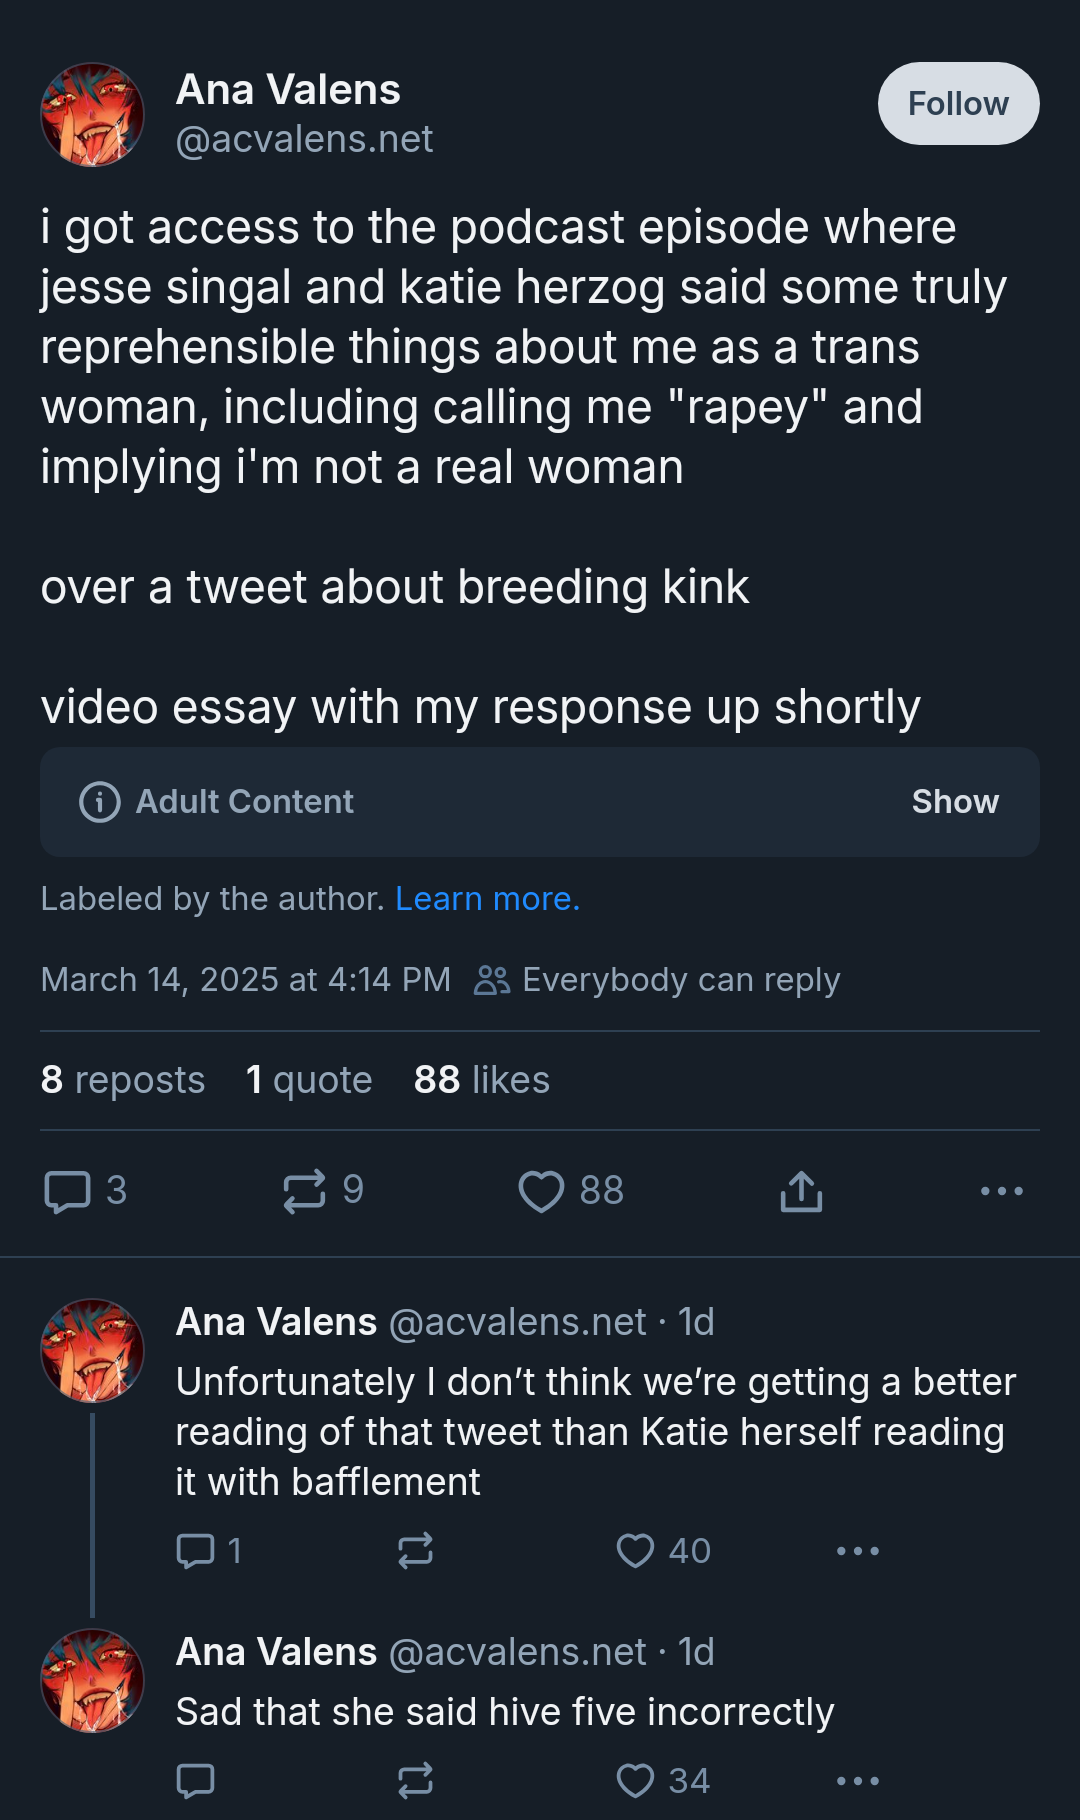Click the Adult Content info icon
Viewport: 1080px width, 1820px height.
100,802
